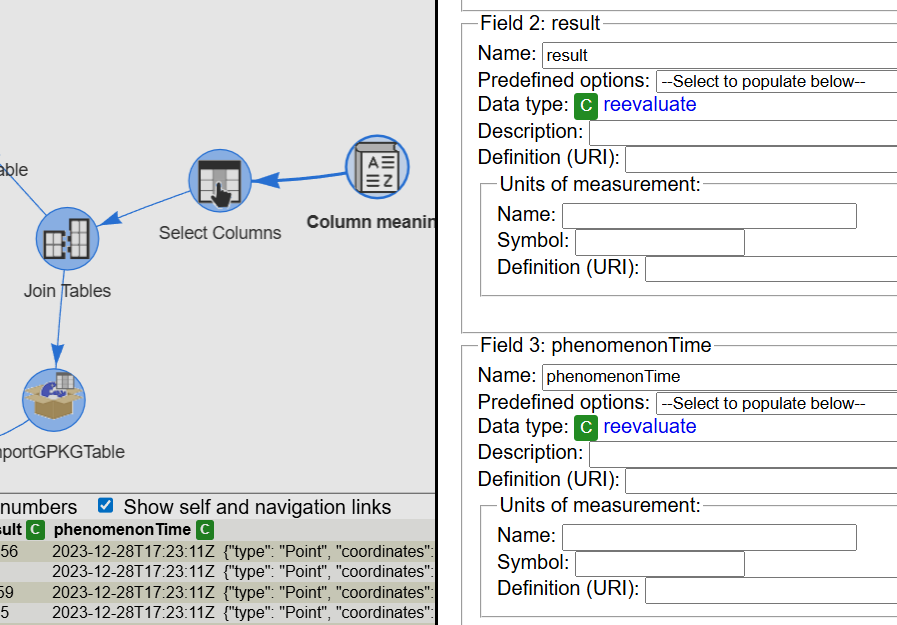Click Definition (URI) input under Field 3 Description
Screen dimensions: 897x625
pos(760,480)
